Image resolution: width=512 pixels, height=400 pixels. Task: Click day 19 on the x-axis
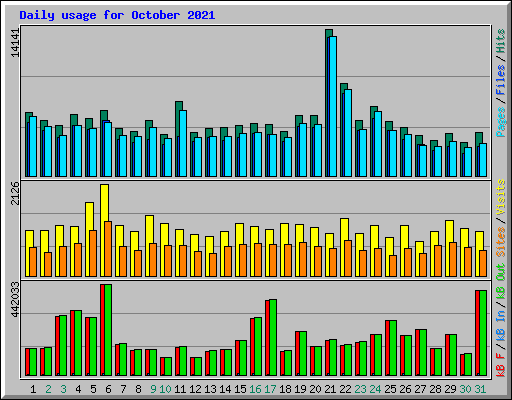pos(300,389)
